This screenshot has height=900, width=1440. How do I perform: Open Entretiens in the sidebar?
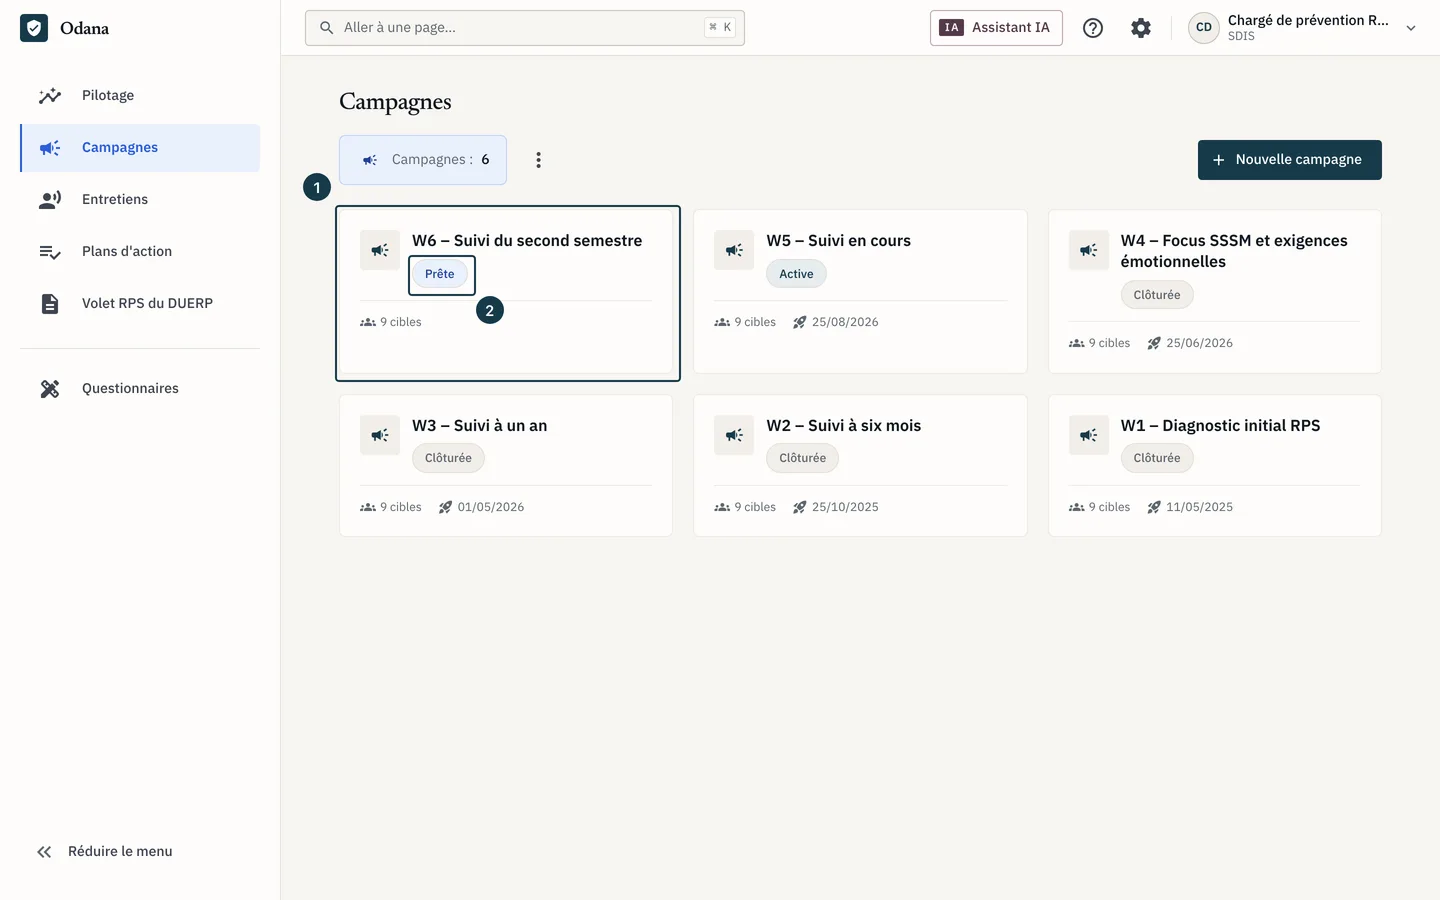click(140, 200)
